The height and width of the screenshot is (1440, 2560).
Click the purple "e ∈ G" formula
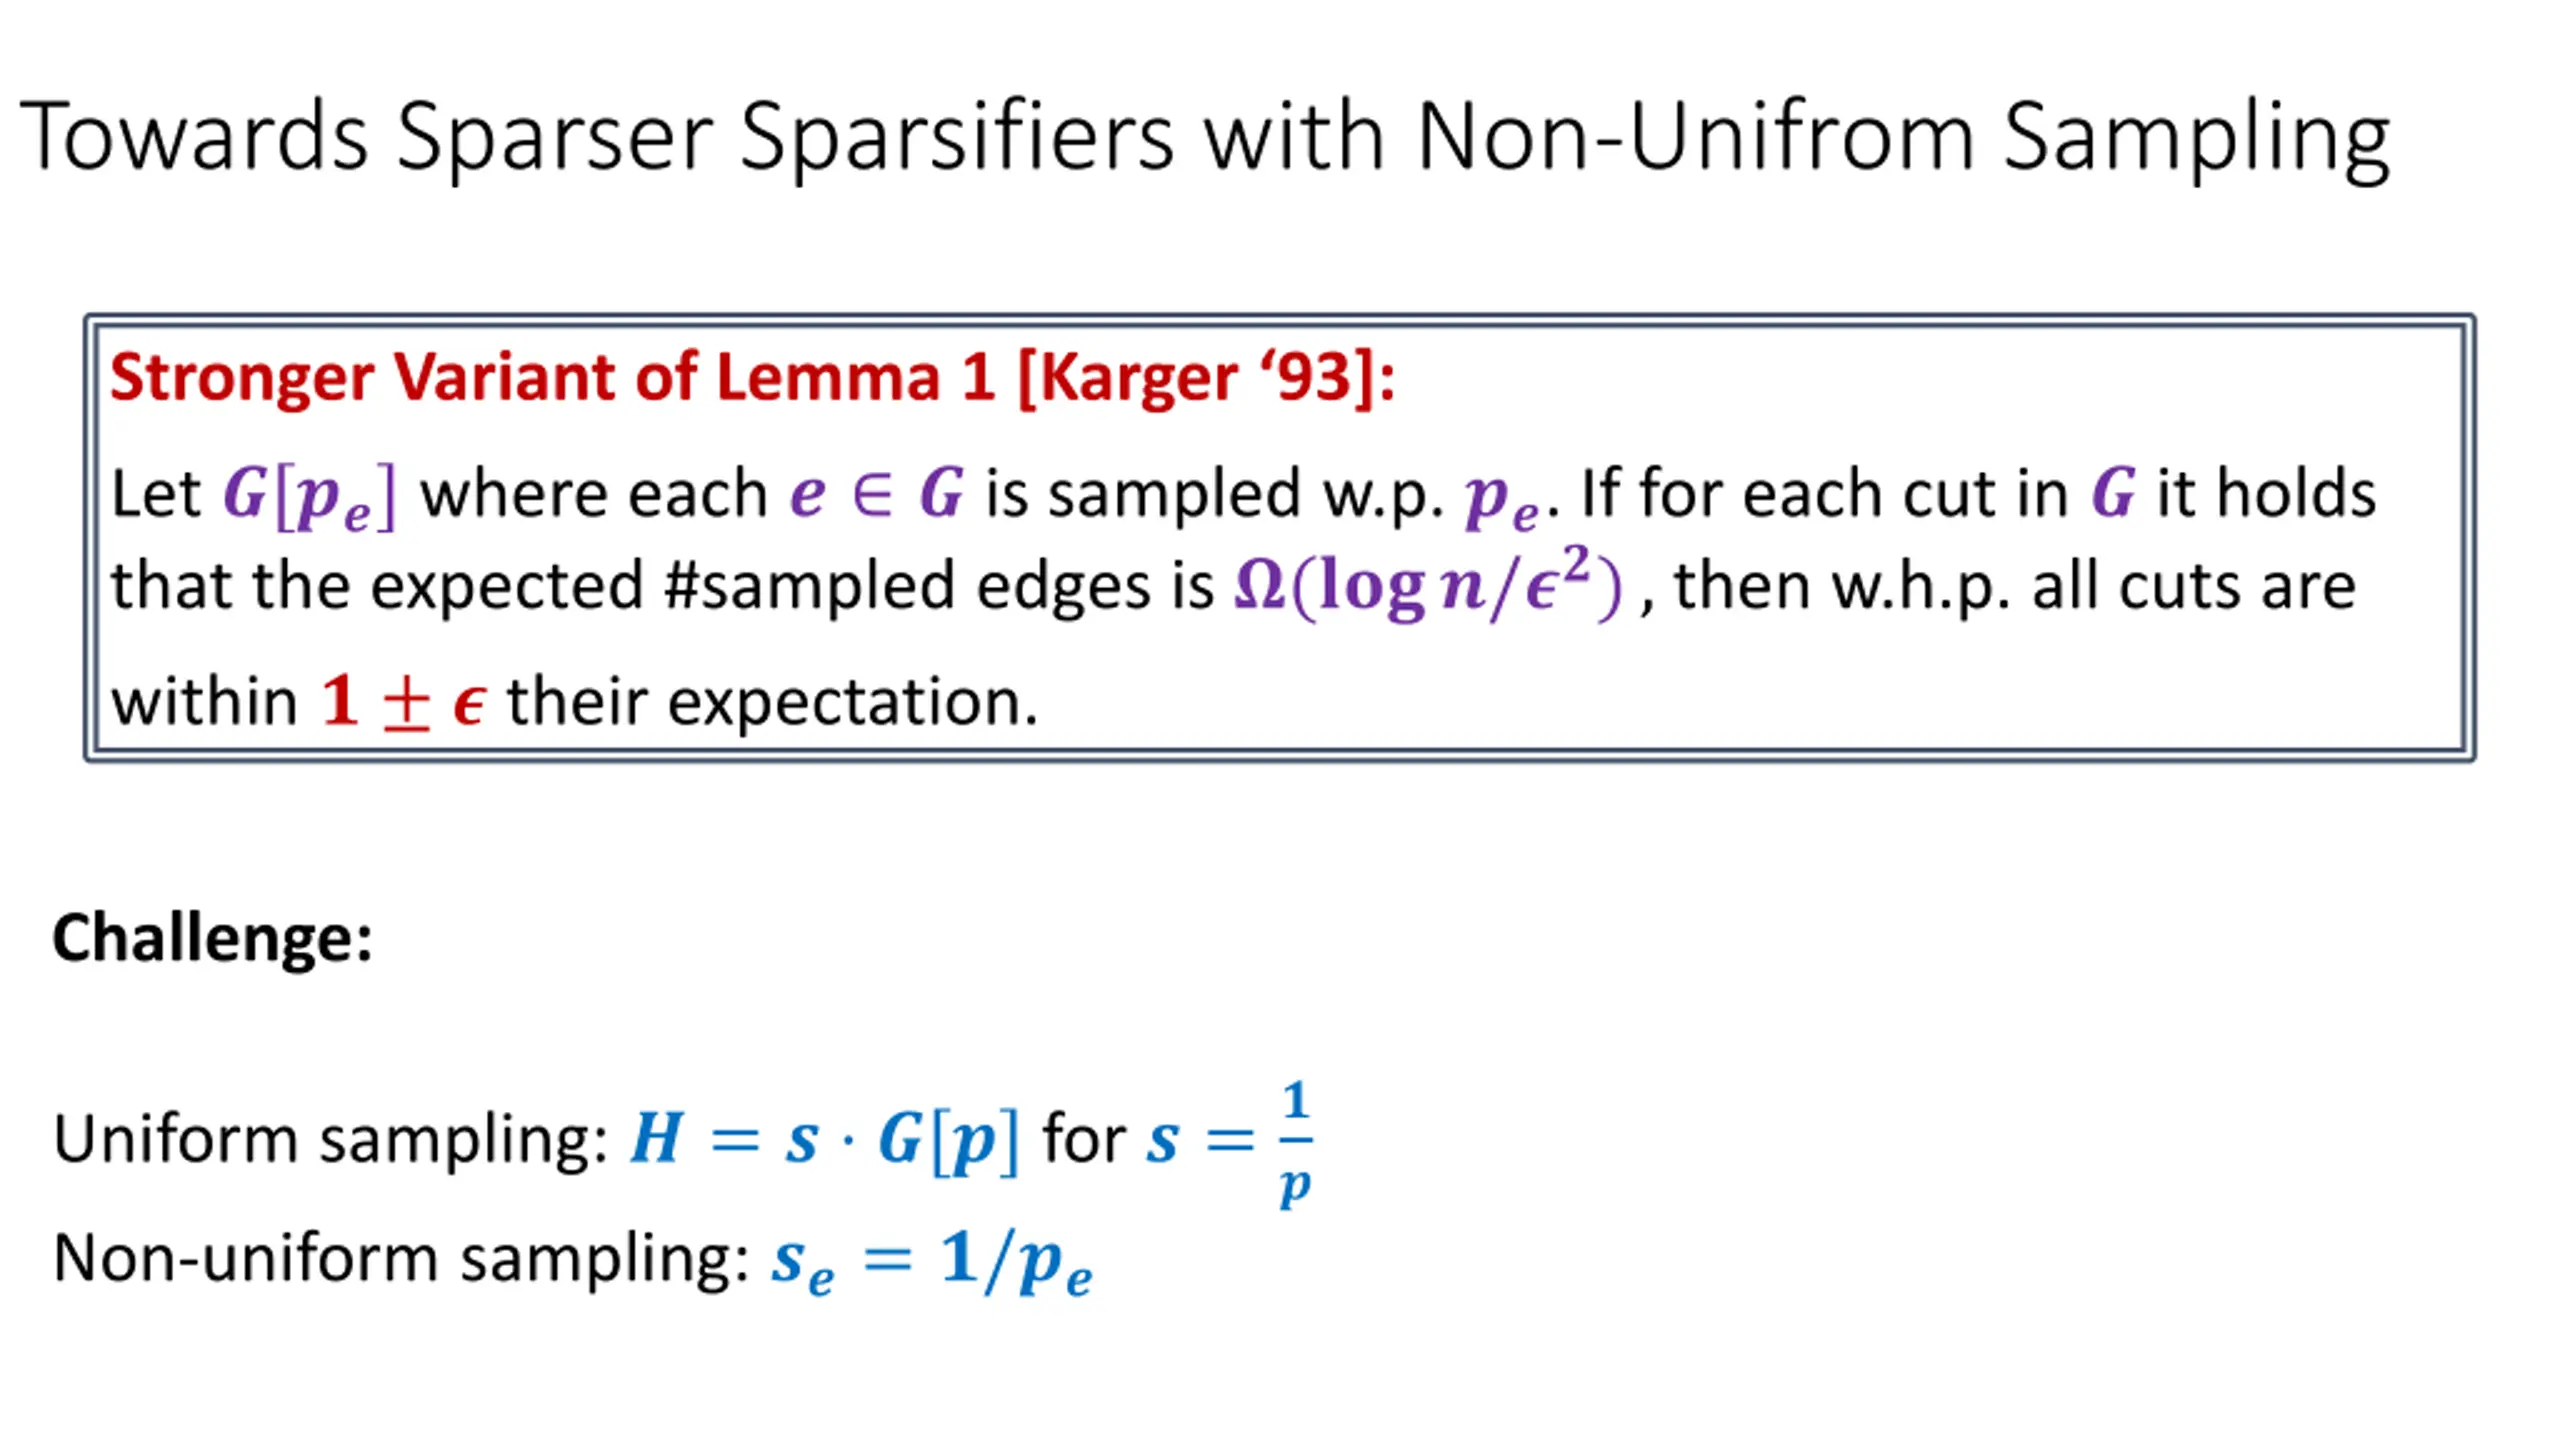(x=877, y=494)
